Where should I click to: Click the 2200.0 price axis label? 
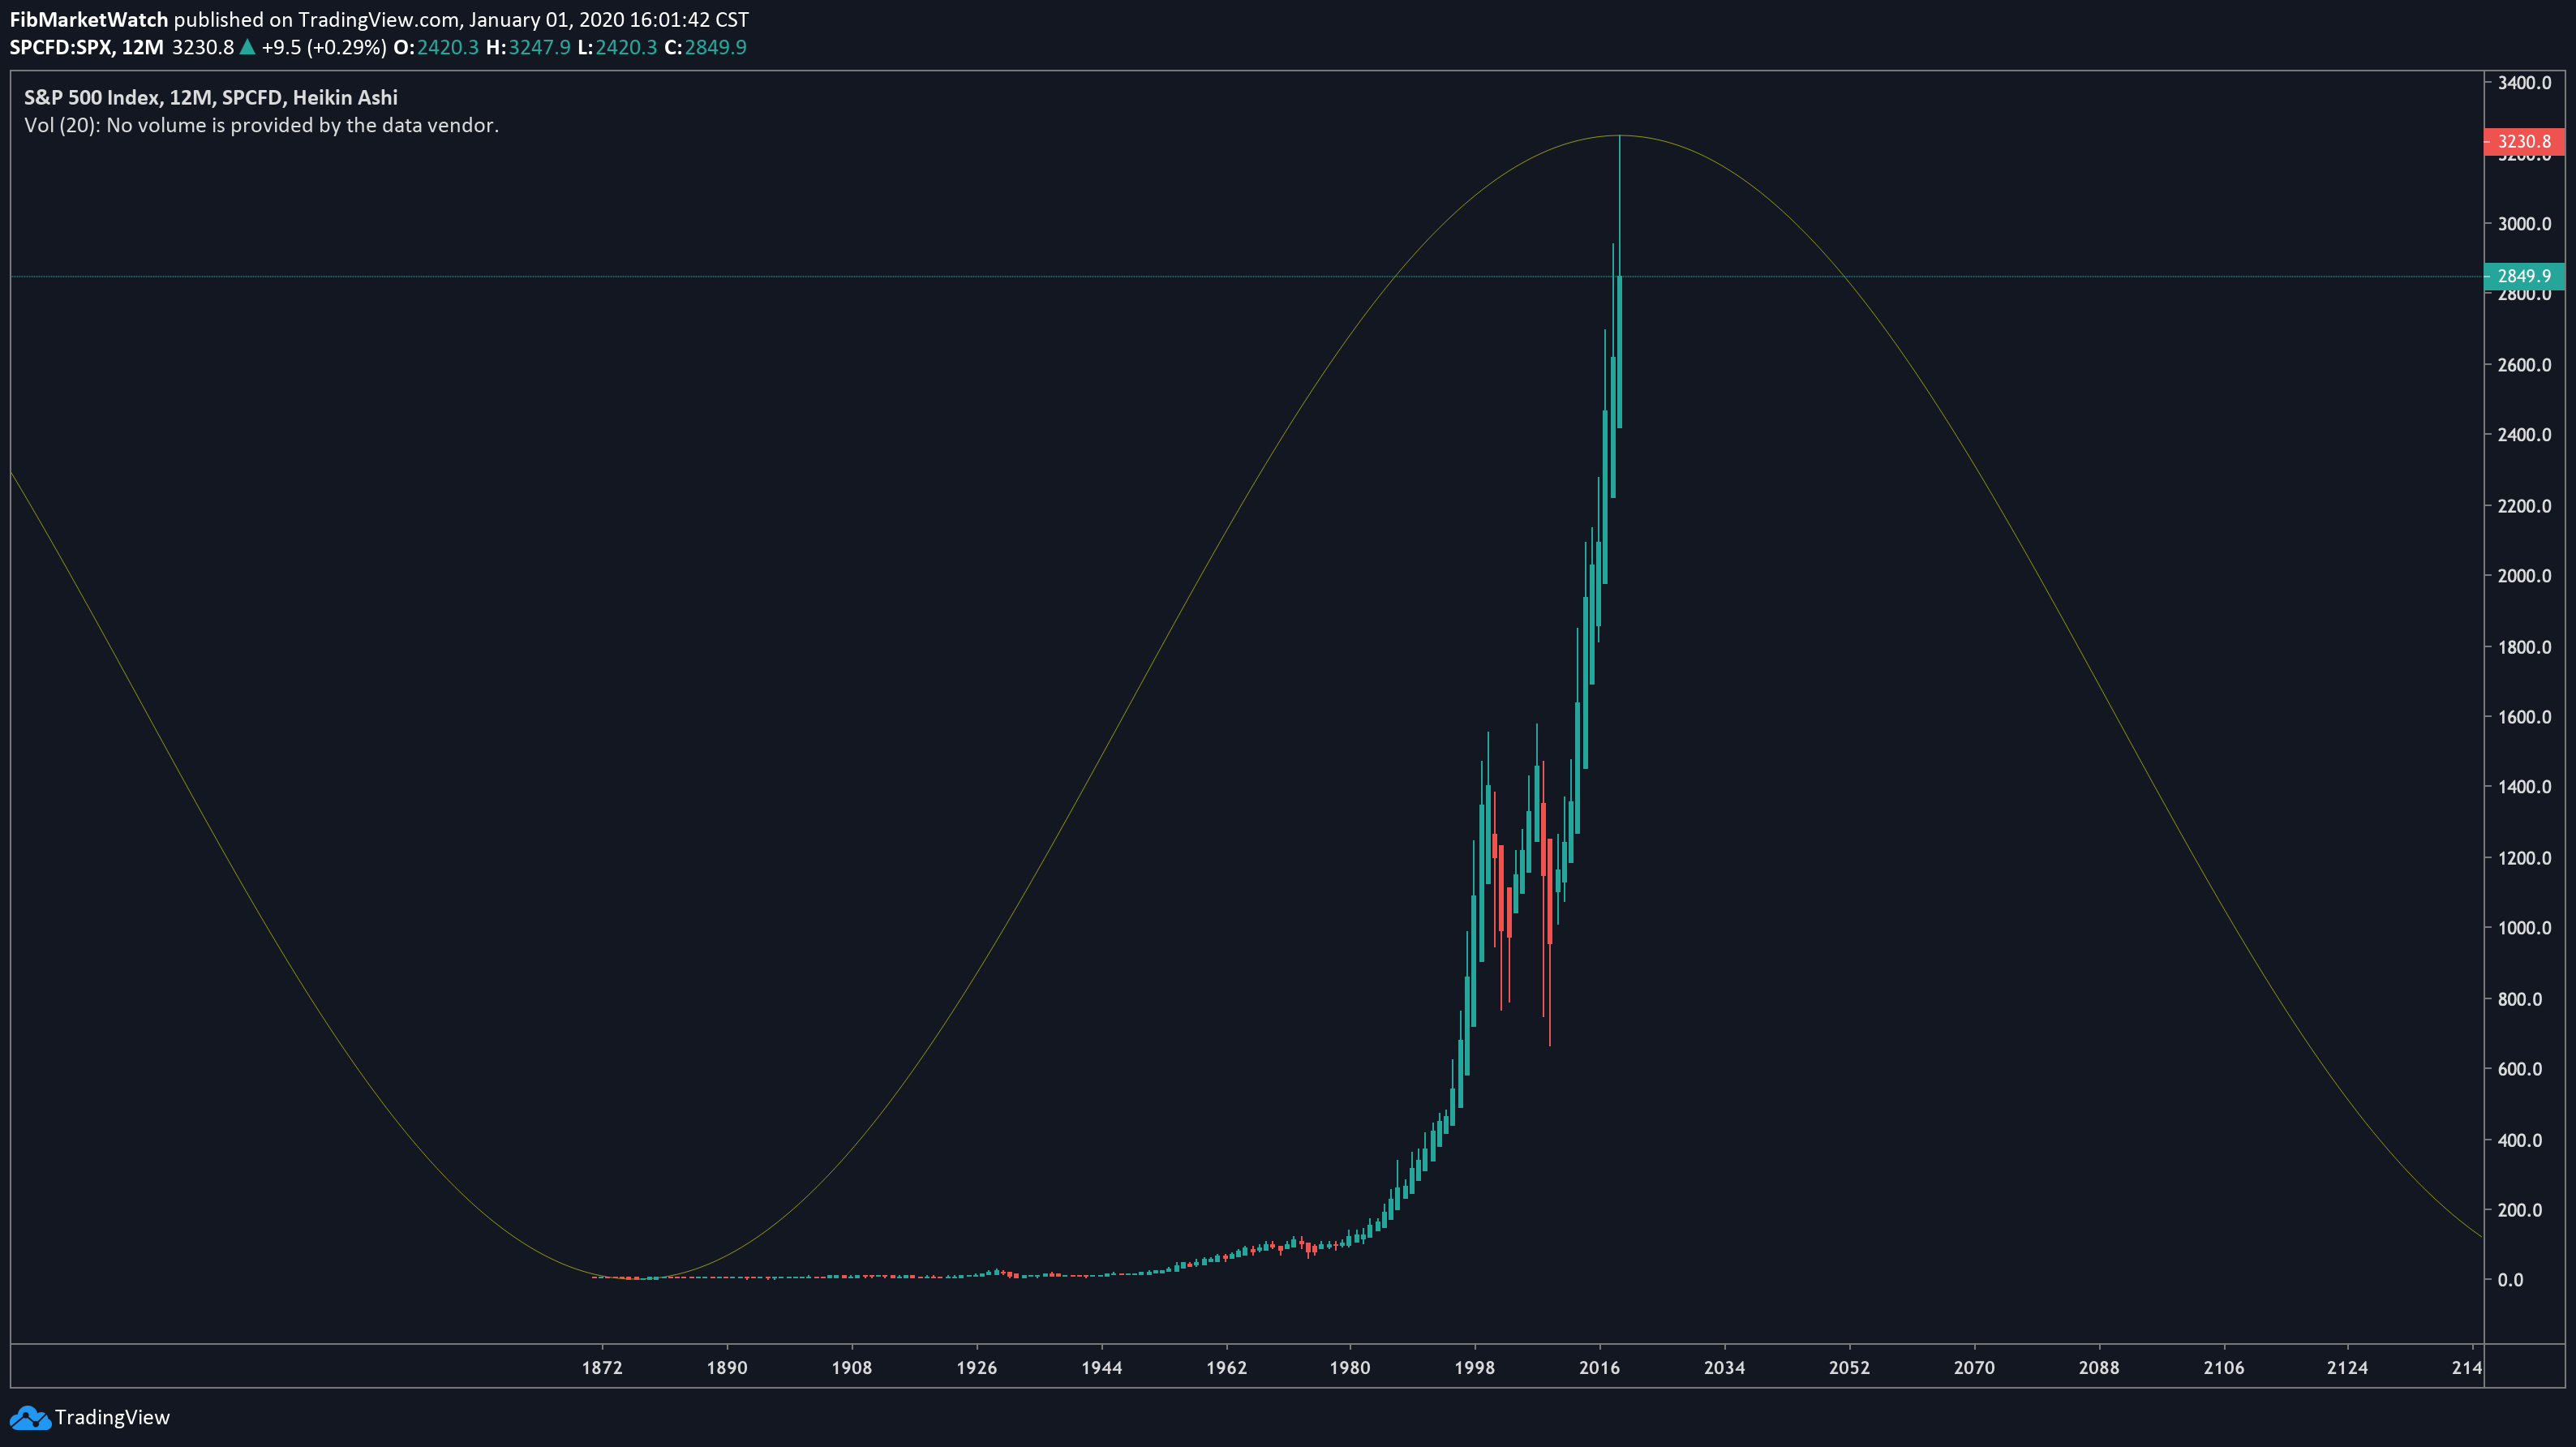[x=2524, y=506]
